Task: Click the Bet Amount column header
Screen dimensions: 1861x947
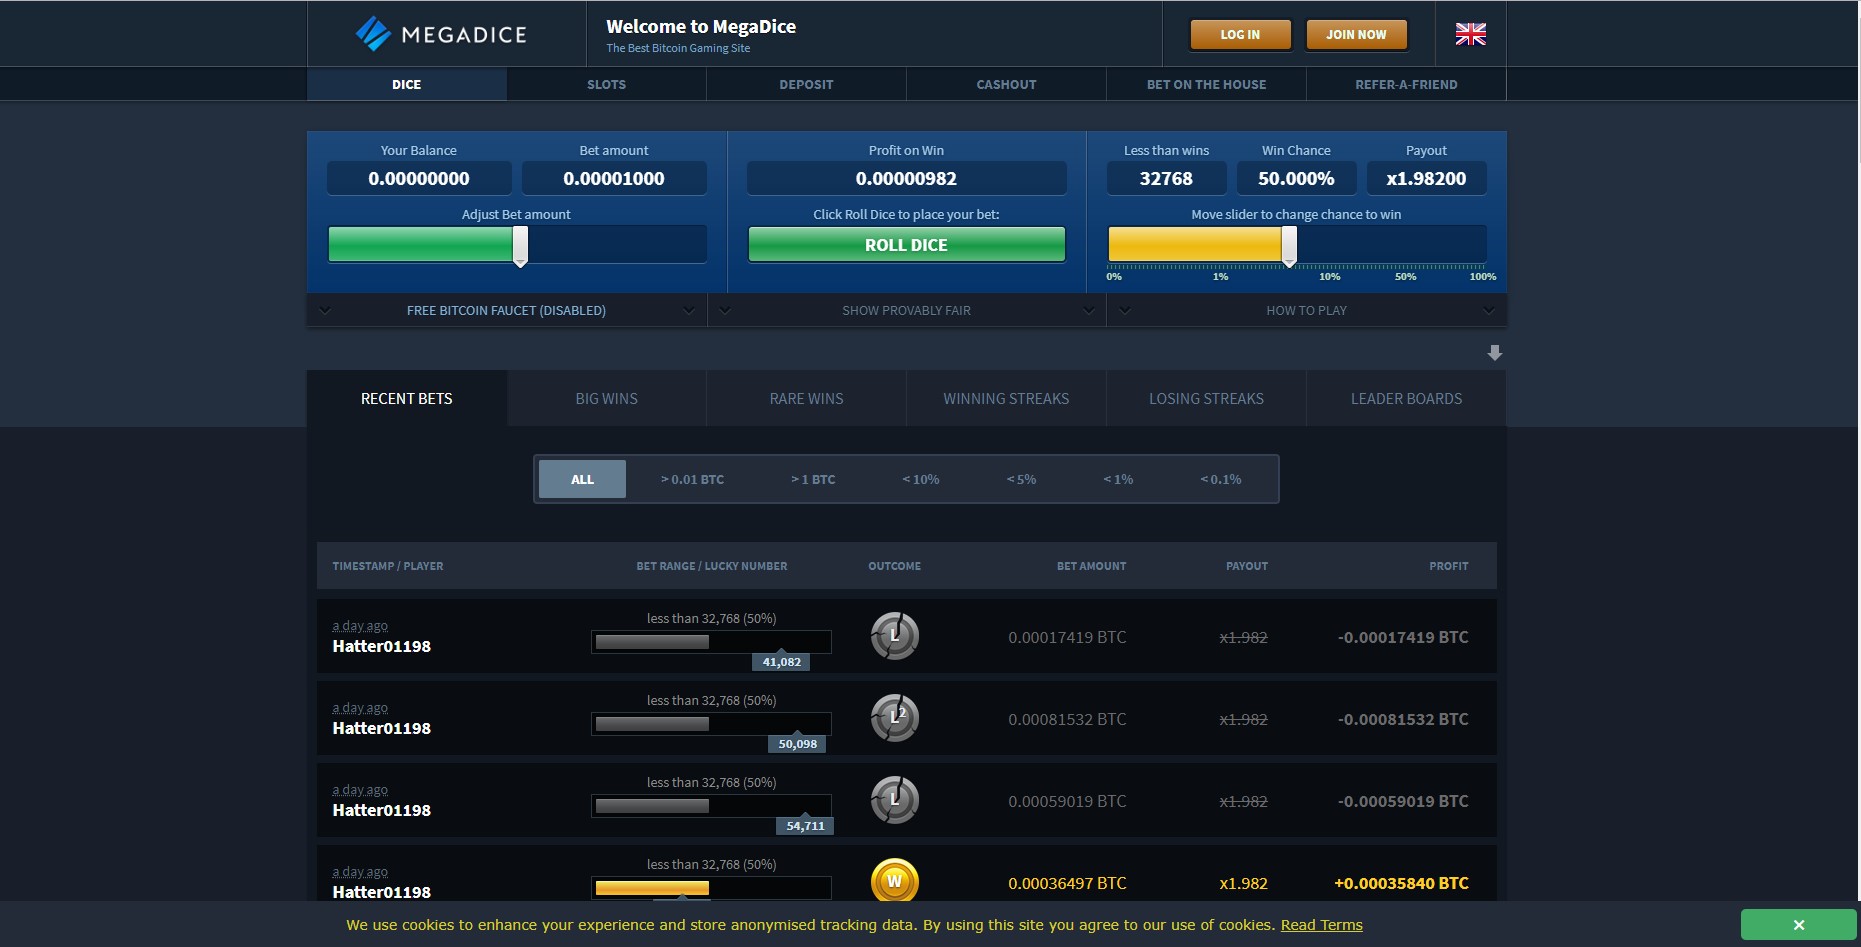Action: [x=1091, y=567]
